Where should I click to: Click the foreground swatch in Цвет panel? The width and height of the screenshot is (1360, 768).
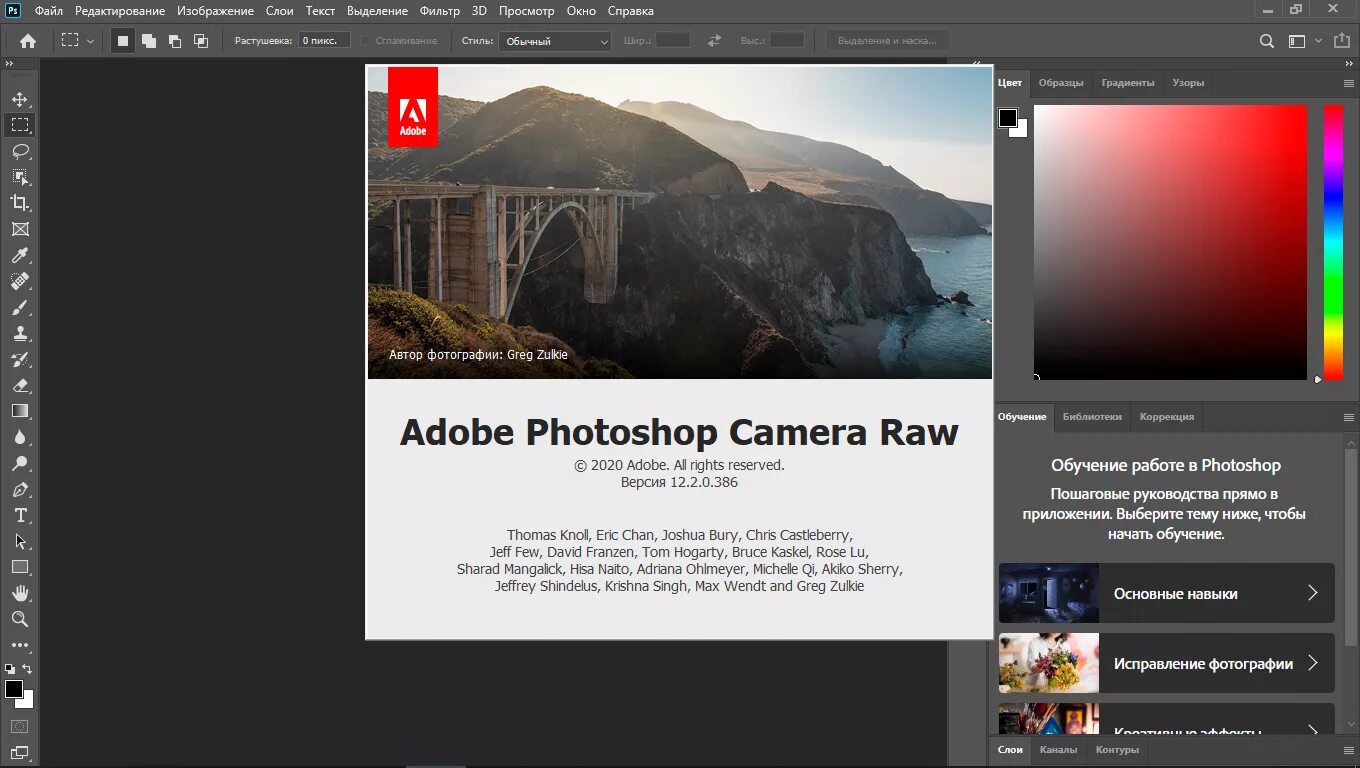click(x=1008, y=118)
